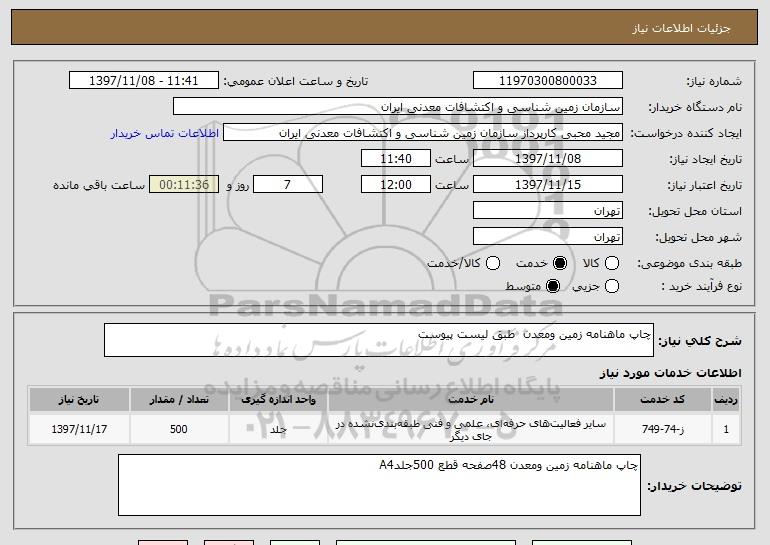Viewport: 770px width, 545px height.
Task: Click the validity date field 1397/11/15
Action: [548, 185]
